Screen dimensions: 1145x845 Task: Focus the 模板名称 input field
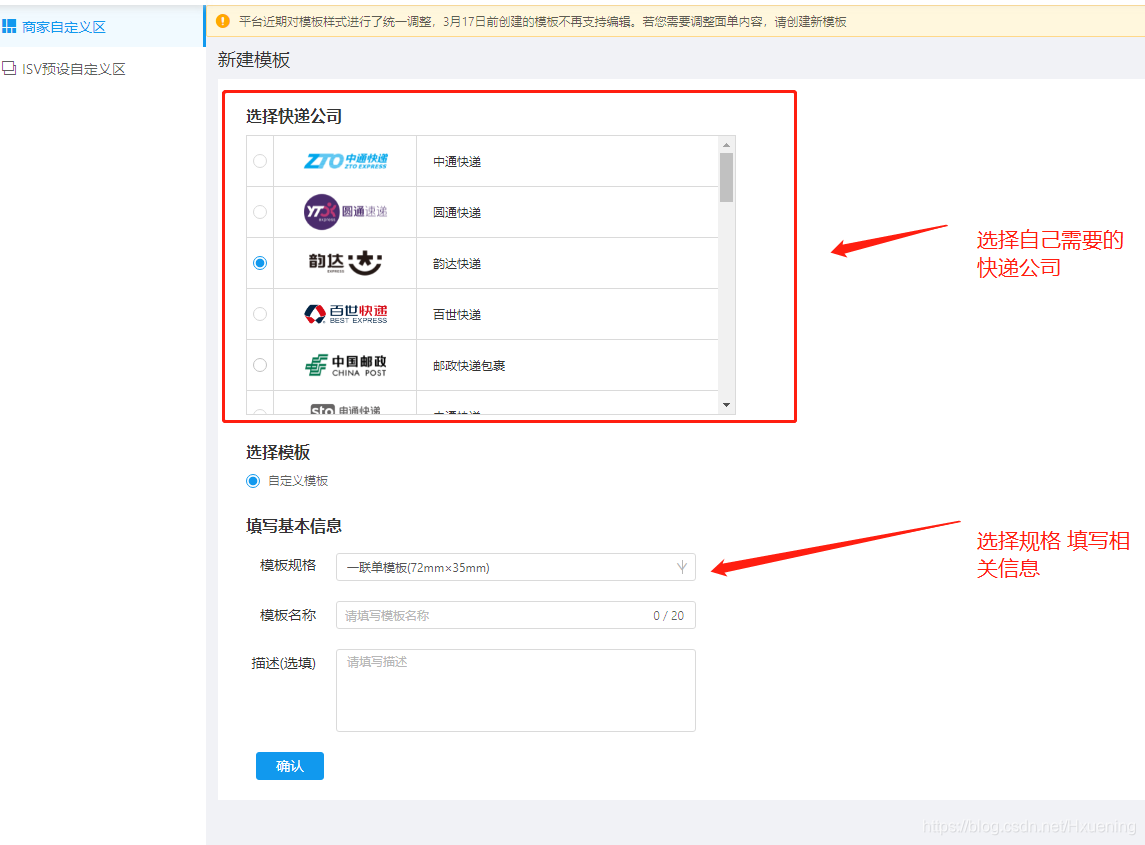point(516,616)
